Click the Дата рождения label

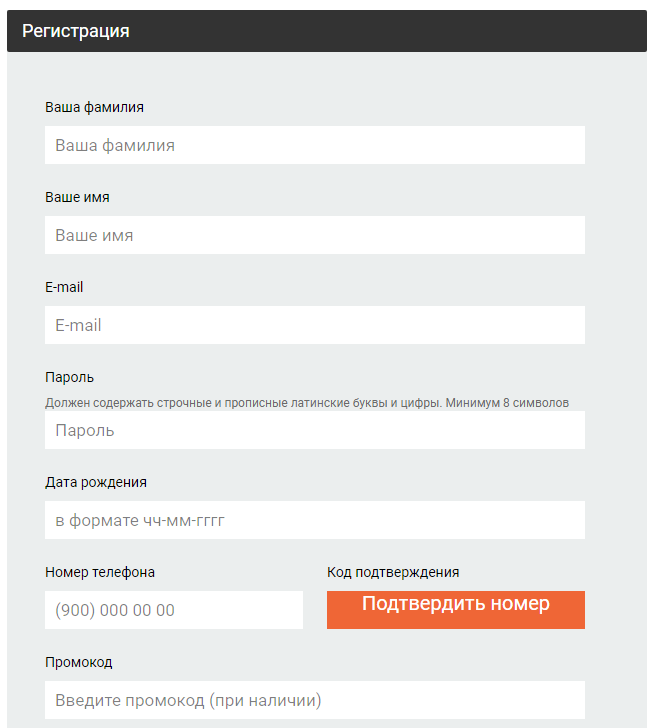pos(96,482)
